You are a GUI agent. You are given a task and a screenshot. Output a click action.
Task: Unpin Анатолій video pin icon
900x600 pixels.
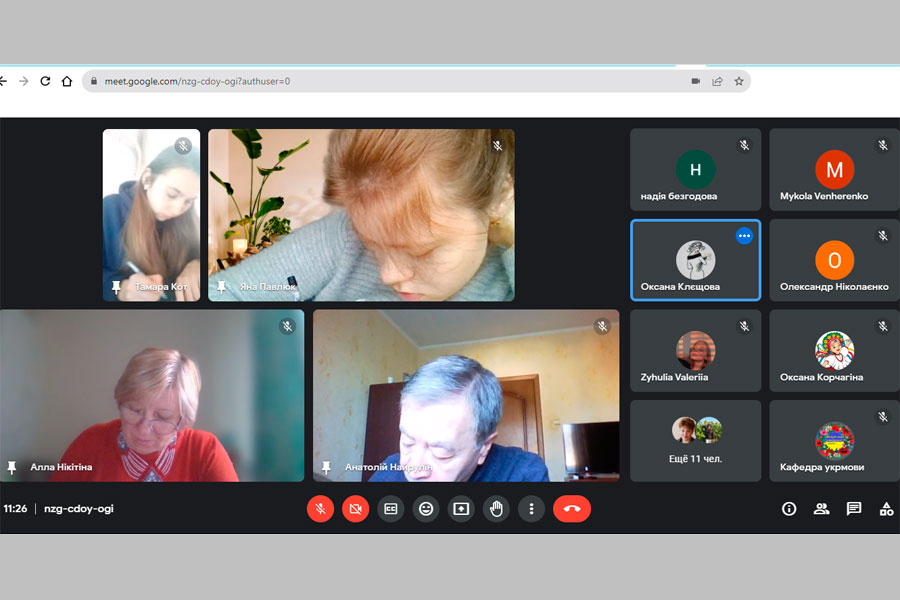326,467
